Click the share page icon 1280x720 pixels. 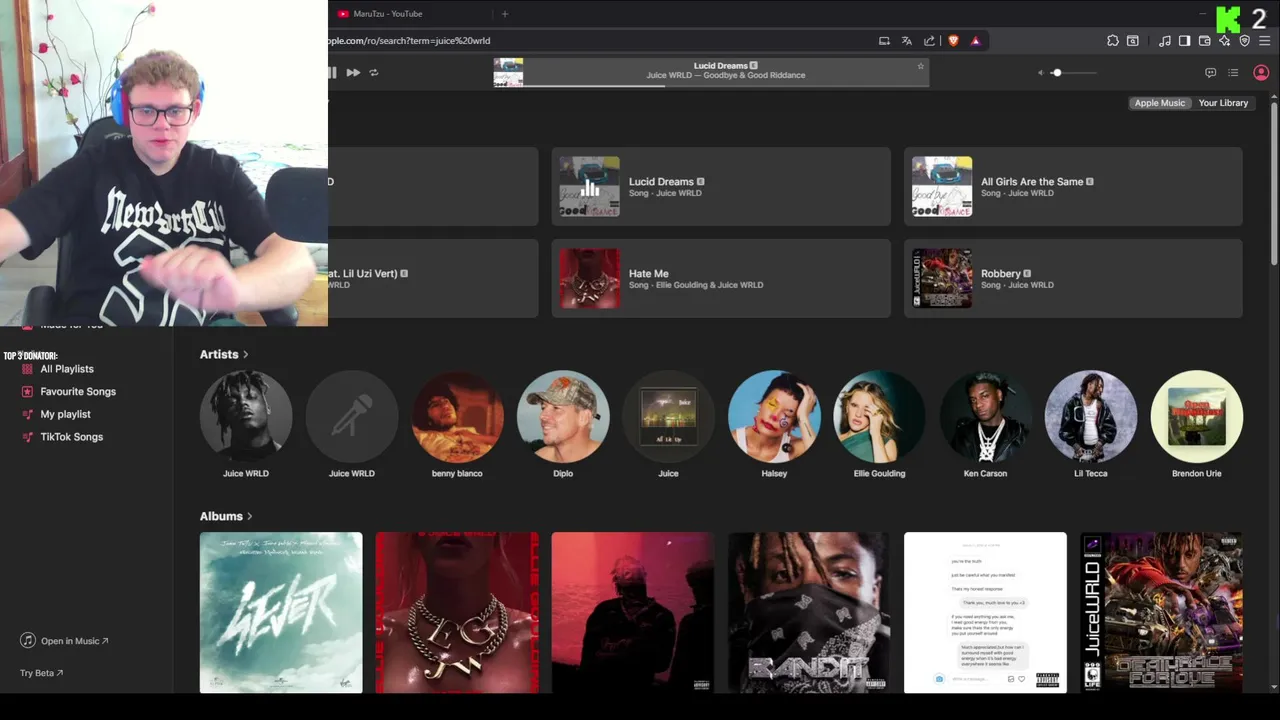pyautogui.click(x=930, y=41)
